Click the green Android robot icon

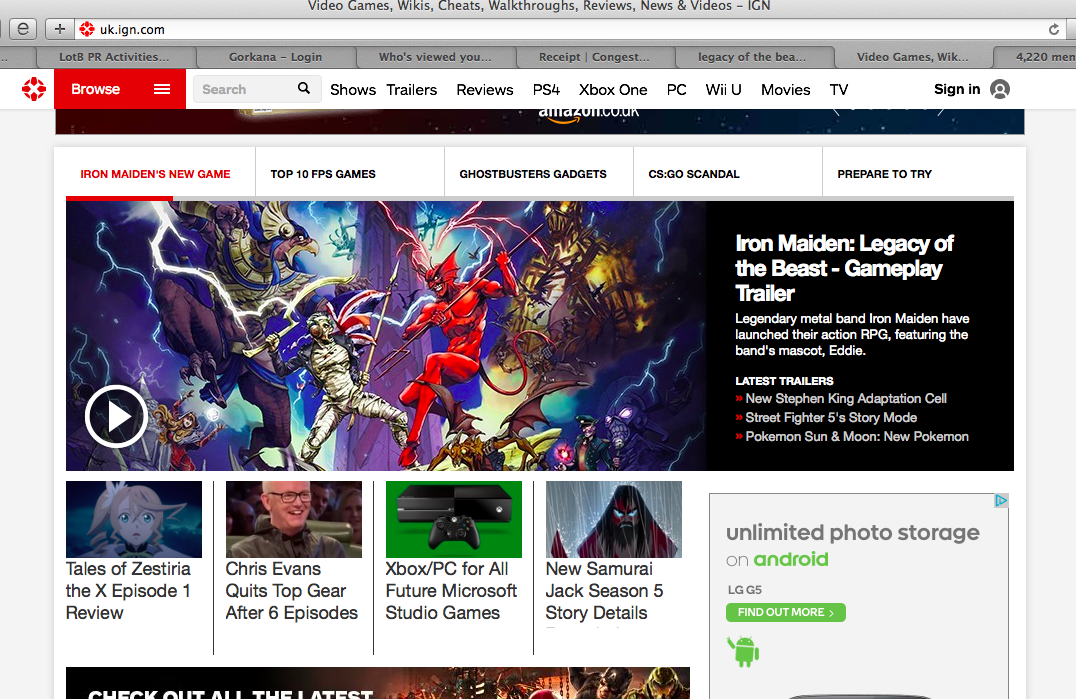click(743, 651)
